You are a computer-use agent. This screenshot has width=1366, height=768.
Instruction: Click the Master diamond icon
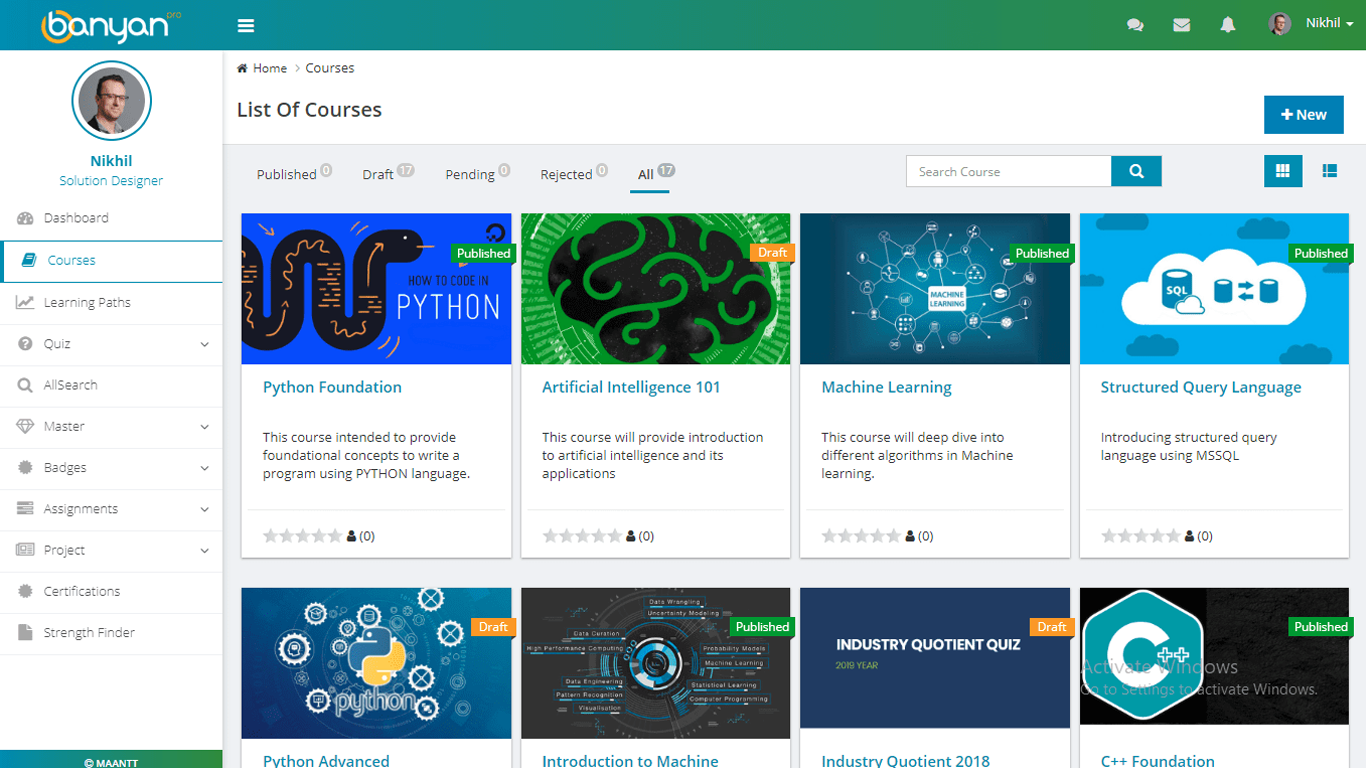[x=25, y=426]
